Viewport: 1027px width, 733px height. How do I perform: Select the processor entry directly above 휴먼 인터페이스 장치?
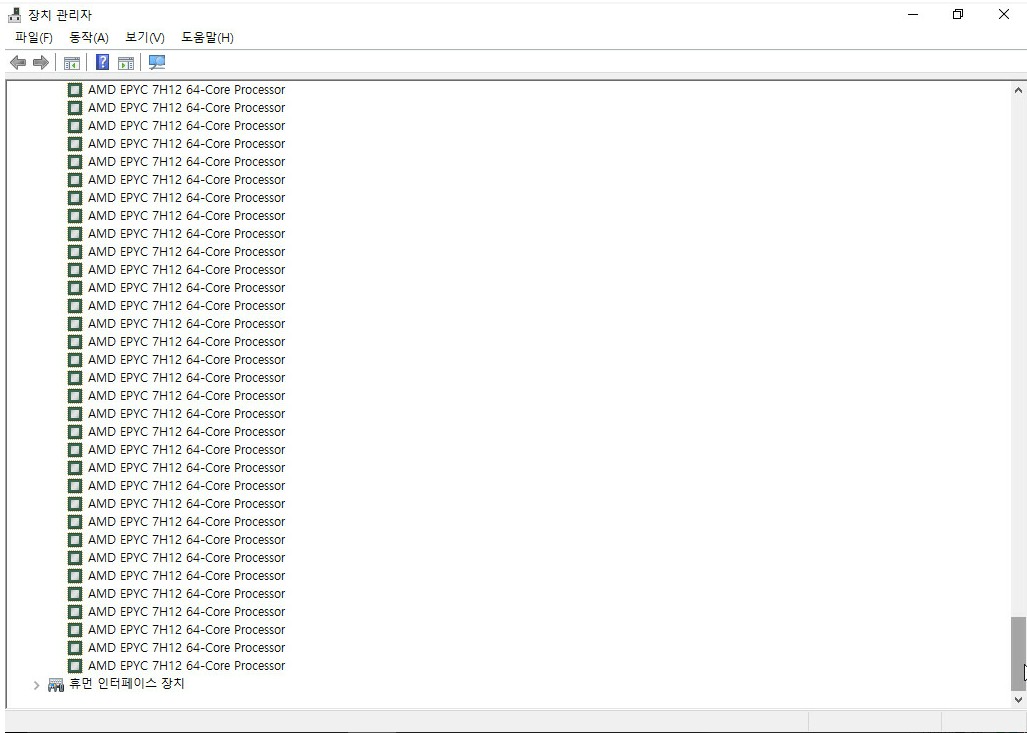click(187, 666)
